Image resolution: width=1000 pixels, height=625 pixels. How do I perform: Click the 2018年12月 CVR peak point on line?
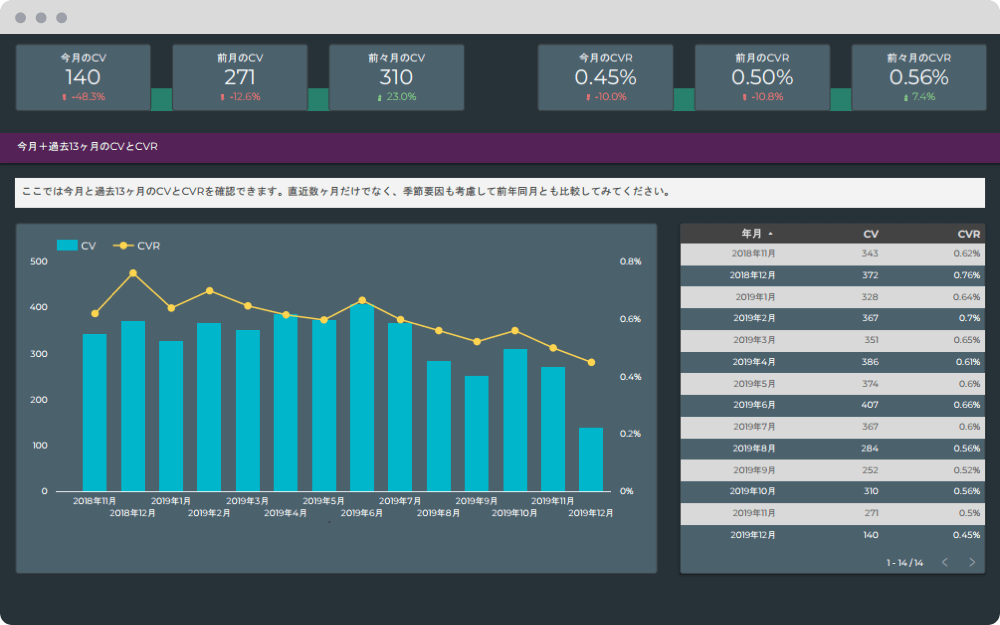[x=133, y=273]
